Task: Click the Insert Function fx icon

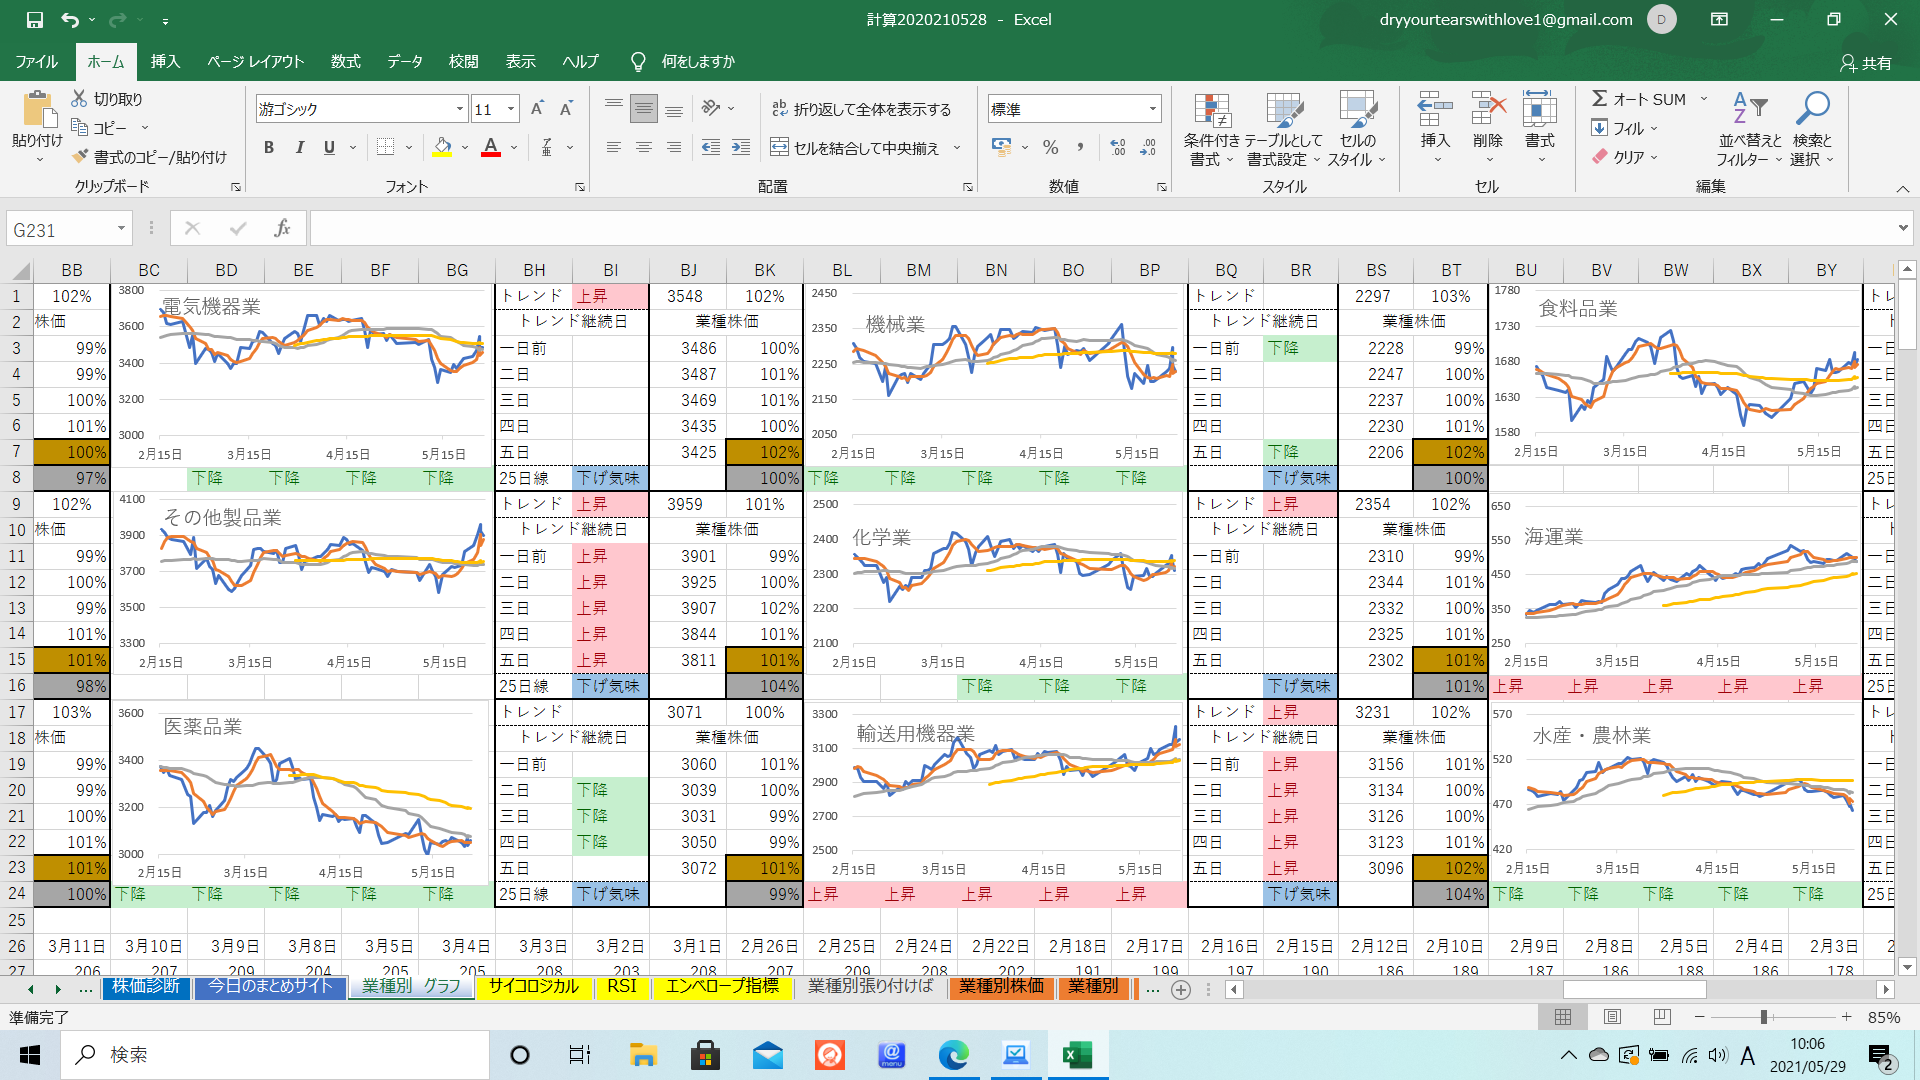Action: point(282,229)
